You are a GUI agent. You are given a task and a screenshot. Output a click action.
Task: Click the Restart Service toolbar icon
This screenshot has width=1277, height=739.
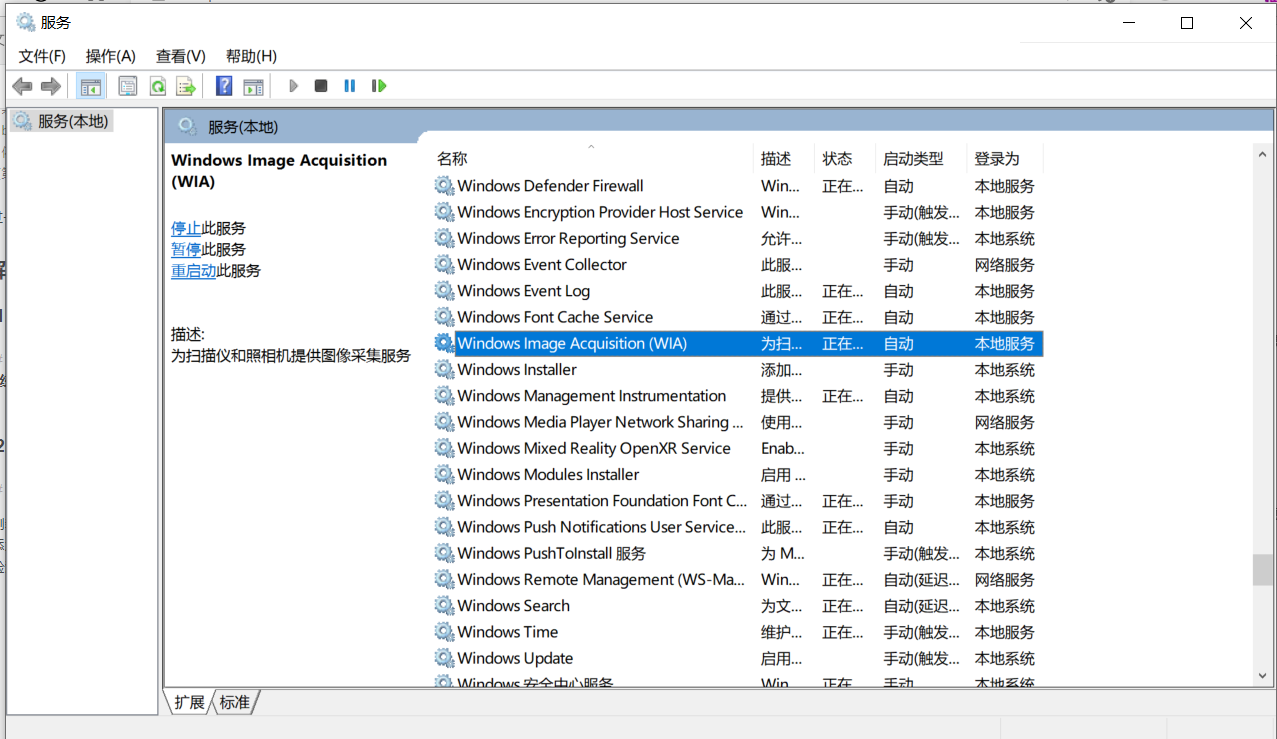(x=379, y=86)
